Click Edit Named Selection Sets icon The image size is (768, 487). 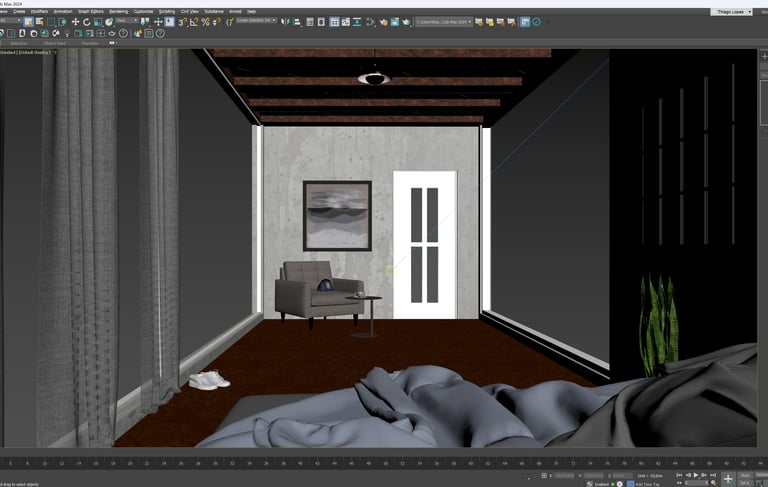[229, 22]
